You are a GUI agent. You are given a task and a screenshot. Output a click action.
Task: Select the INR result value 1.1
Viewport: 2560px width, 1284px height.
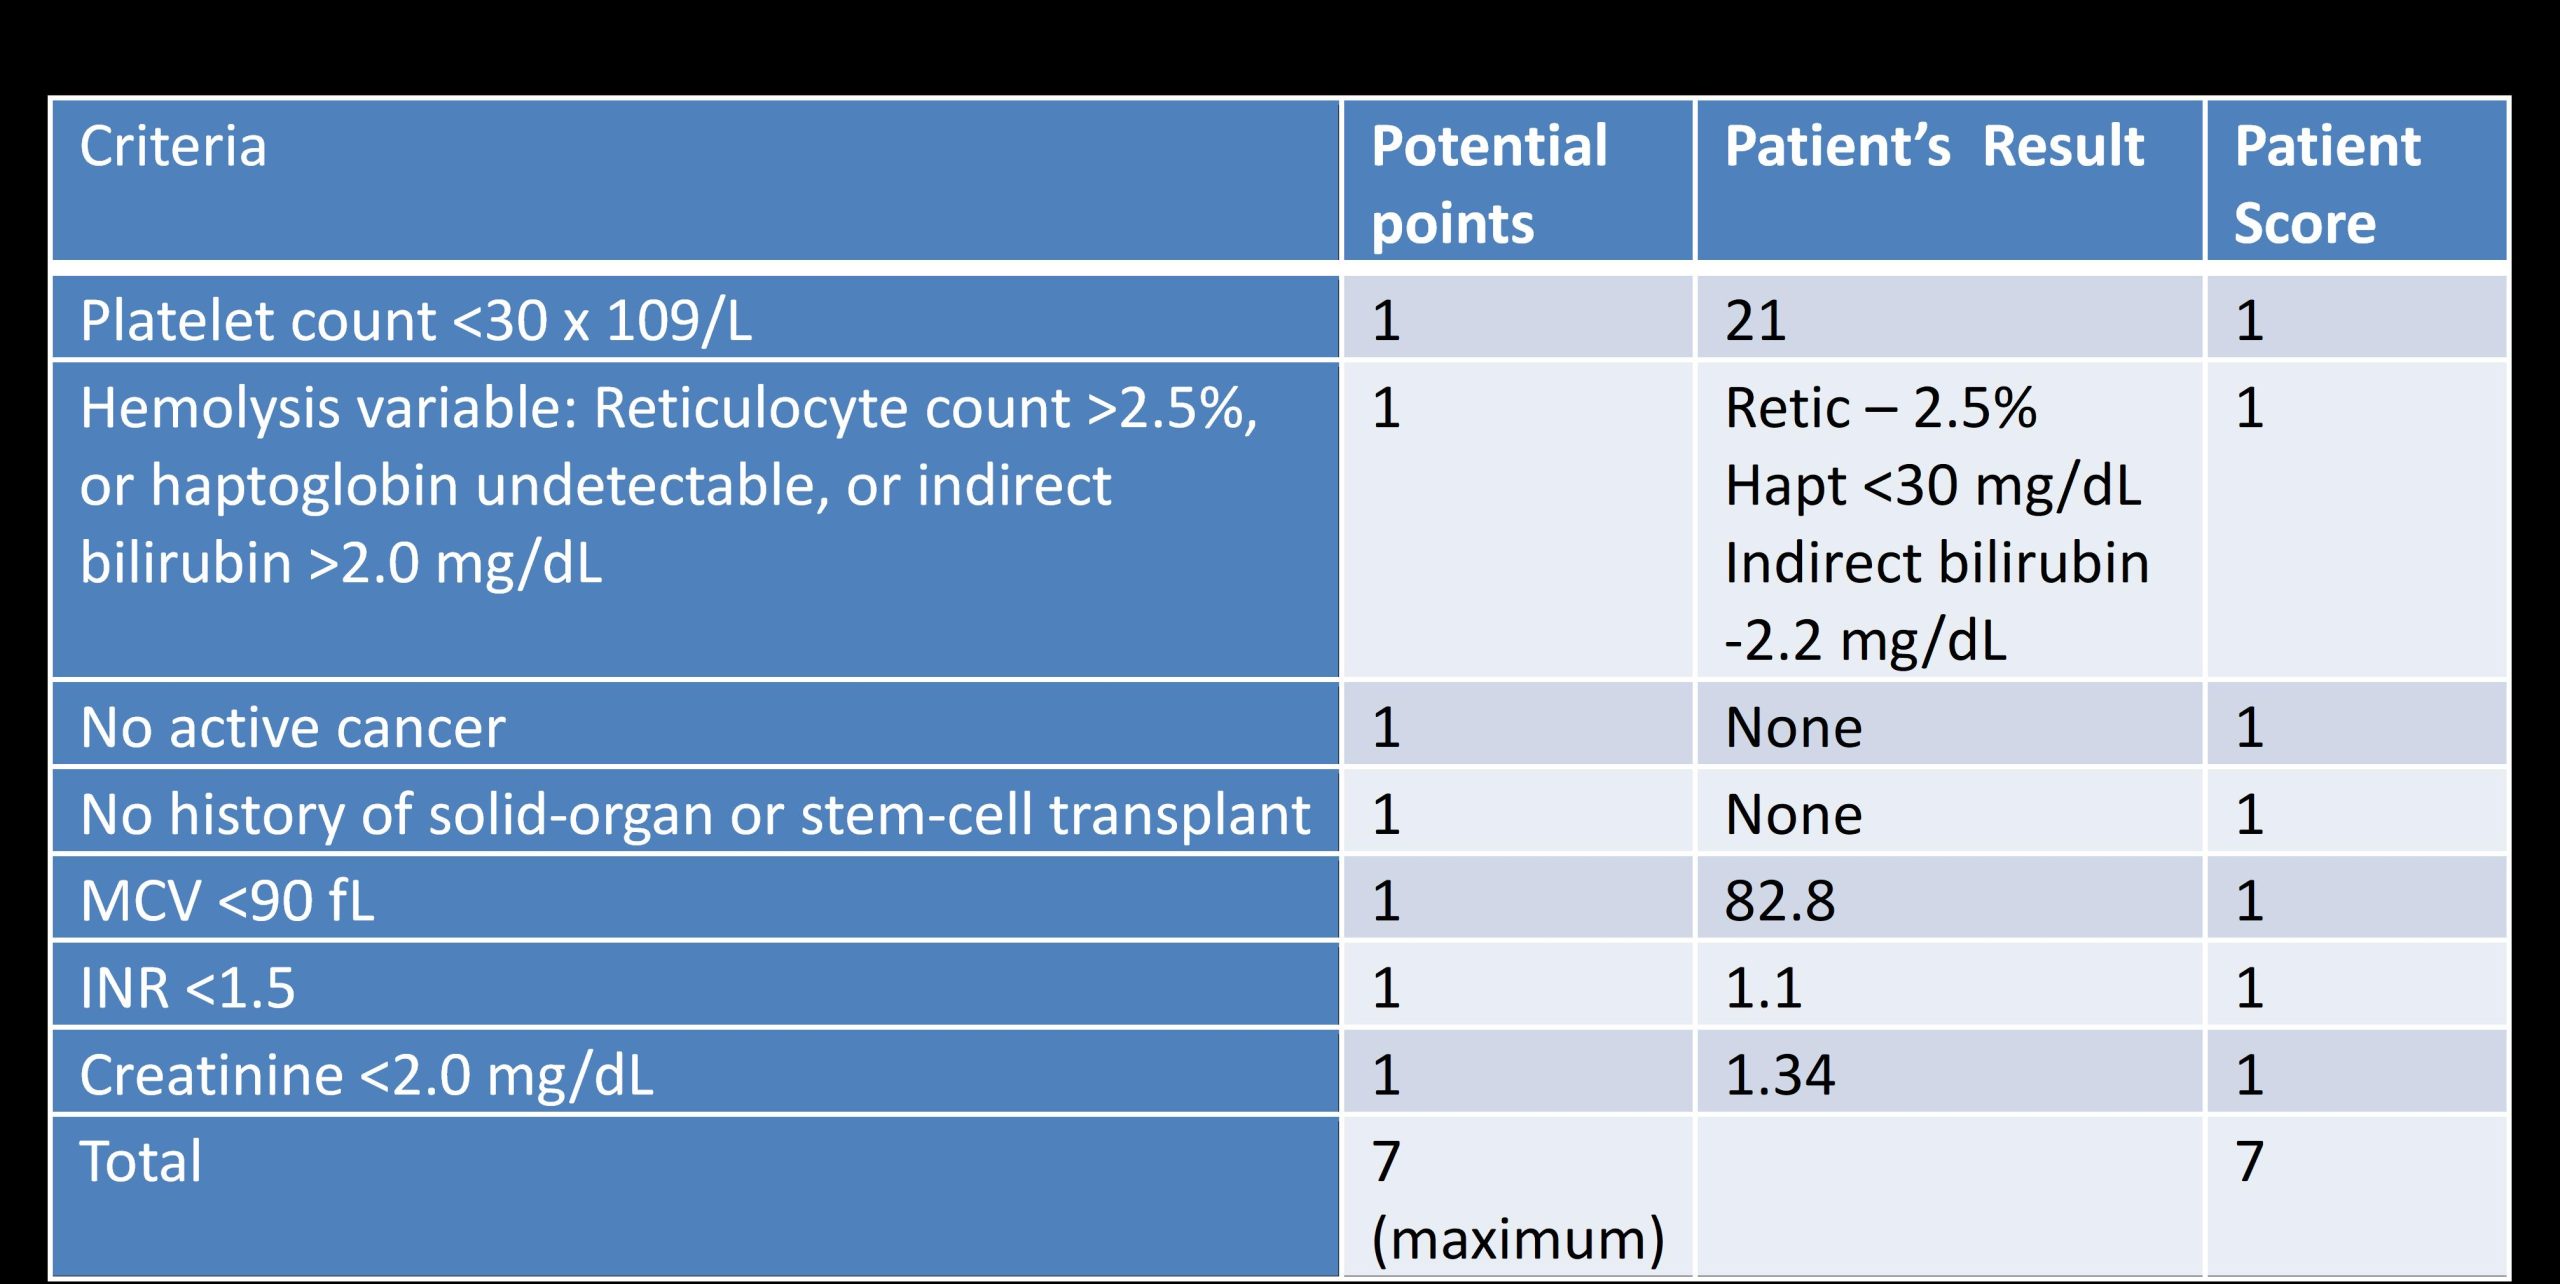click(1763, 988)
